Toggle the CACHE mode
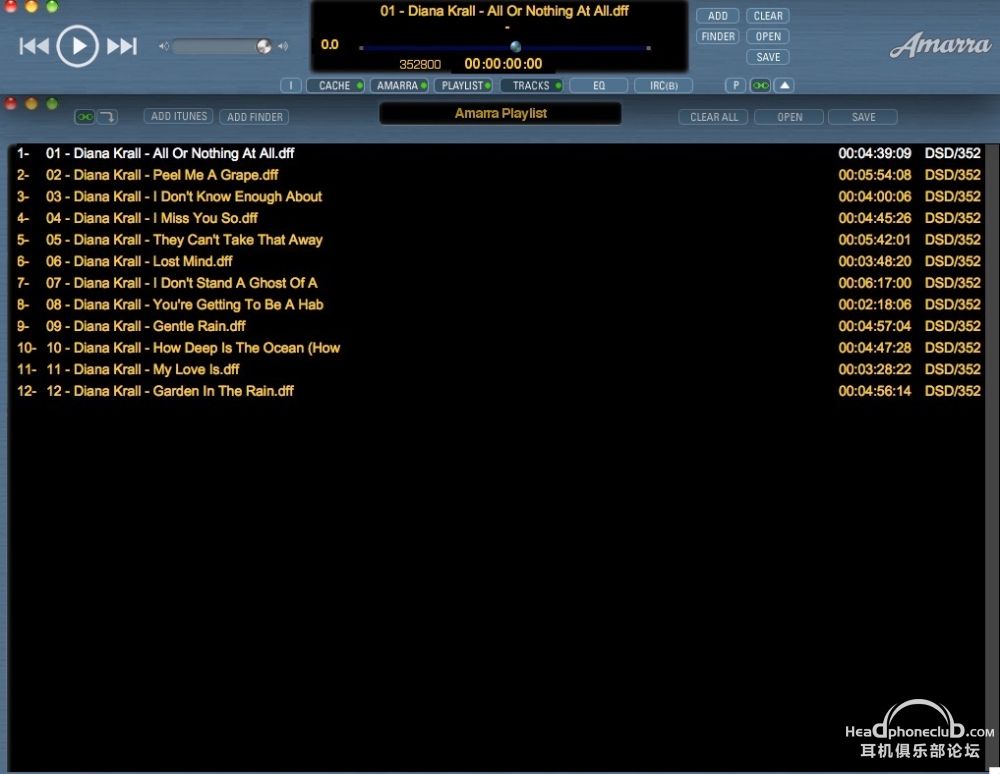This screenshot has width=1000, height=774. coord(335,85)
